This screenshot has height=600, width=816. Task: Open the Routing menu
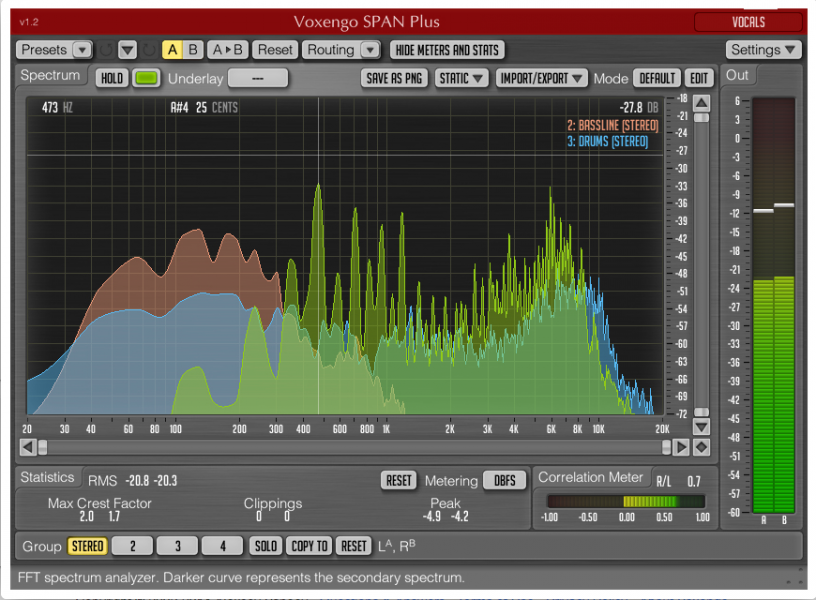click(341, 50)
